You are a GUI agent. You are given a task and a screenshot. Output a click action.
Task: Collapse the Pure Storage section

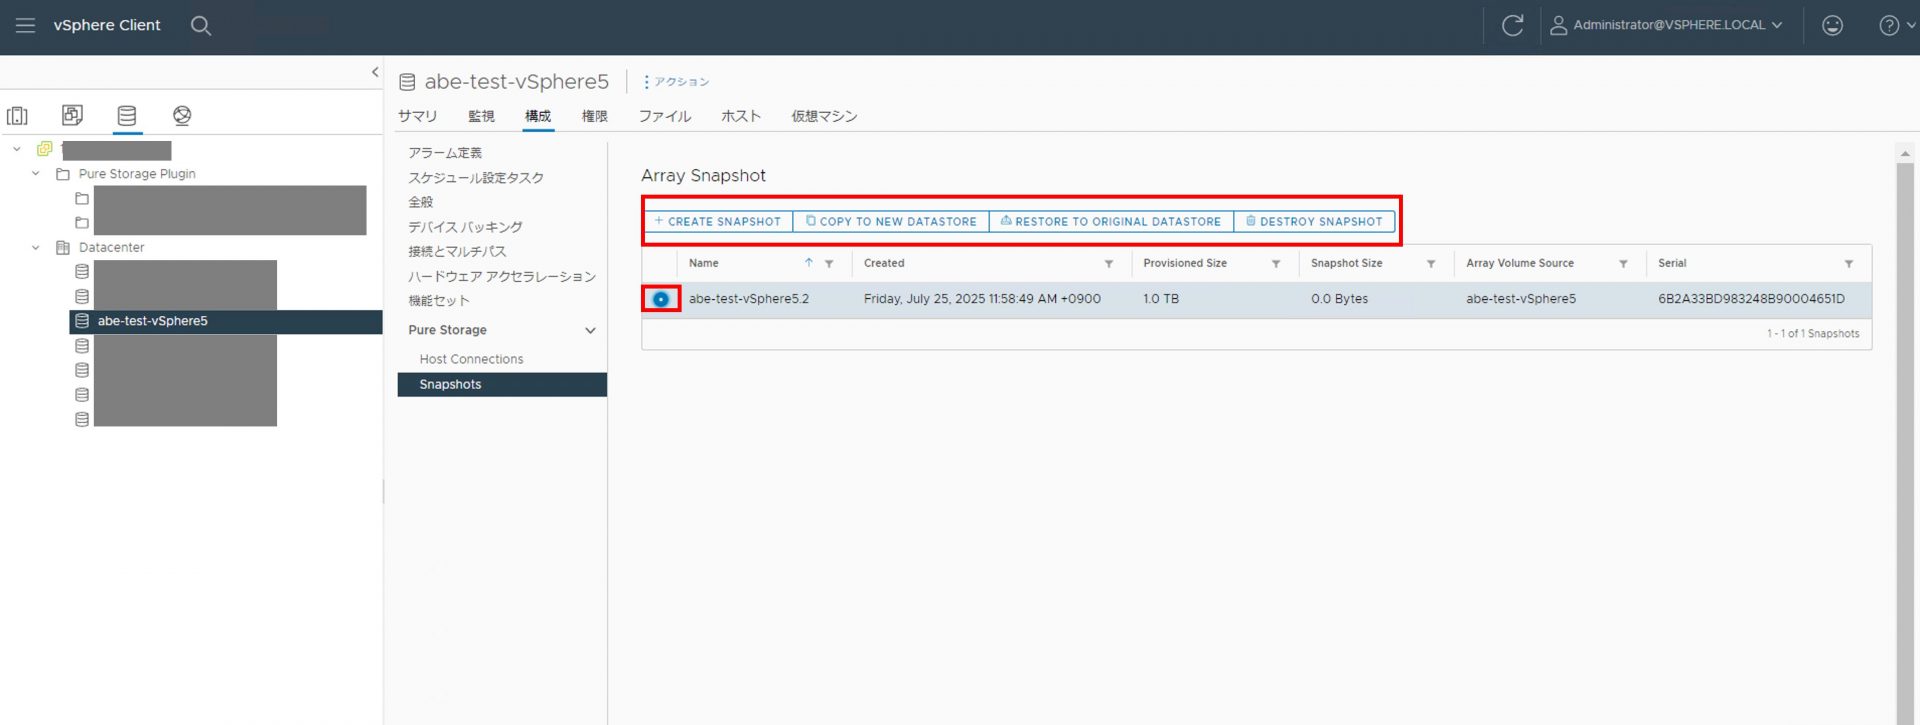(x=590, y=330)
